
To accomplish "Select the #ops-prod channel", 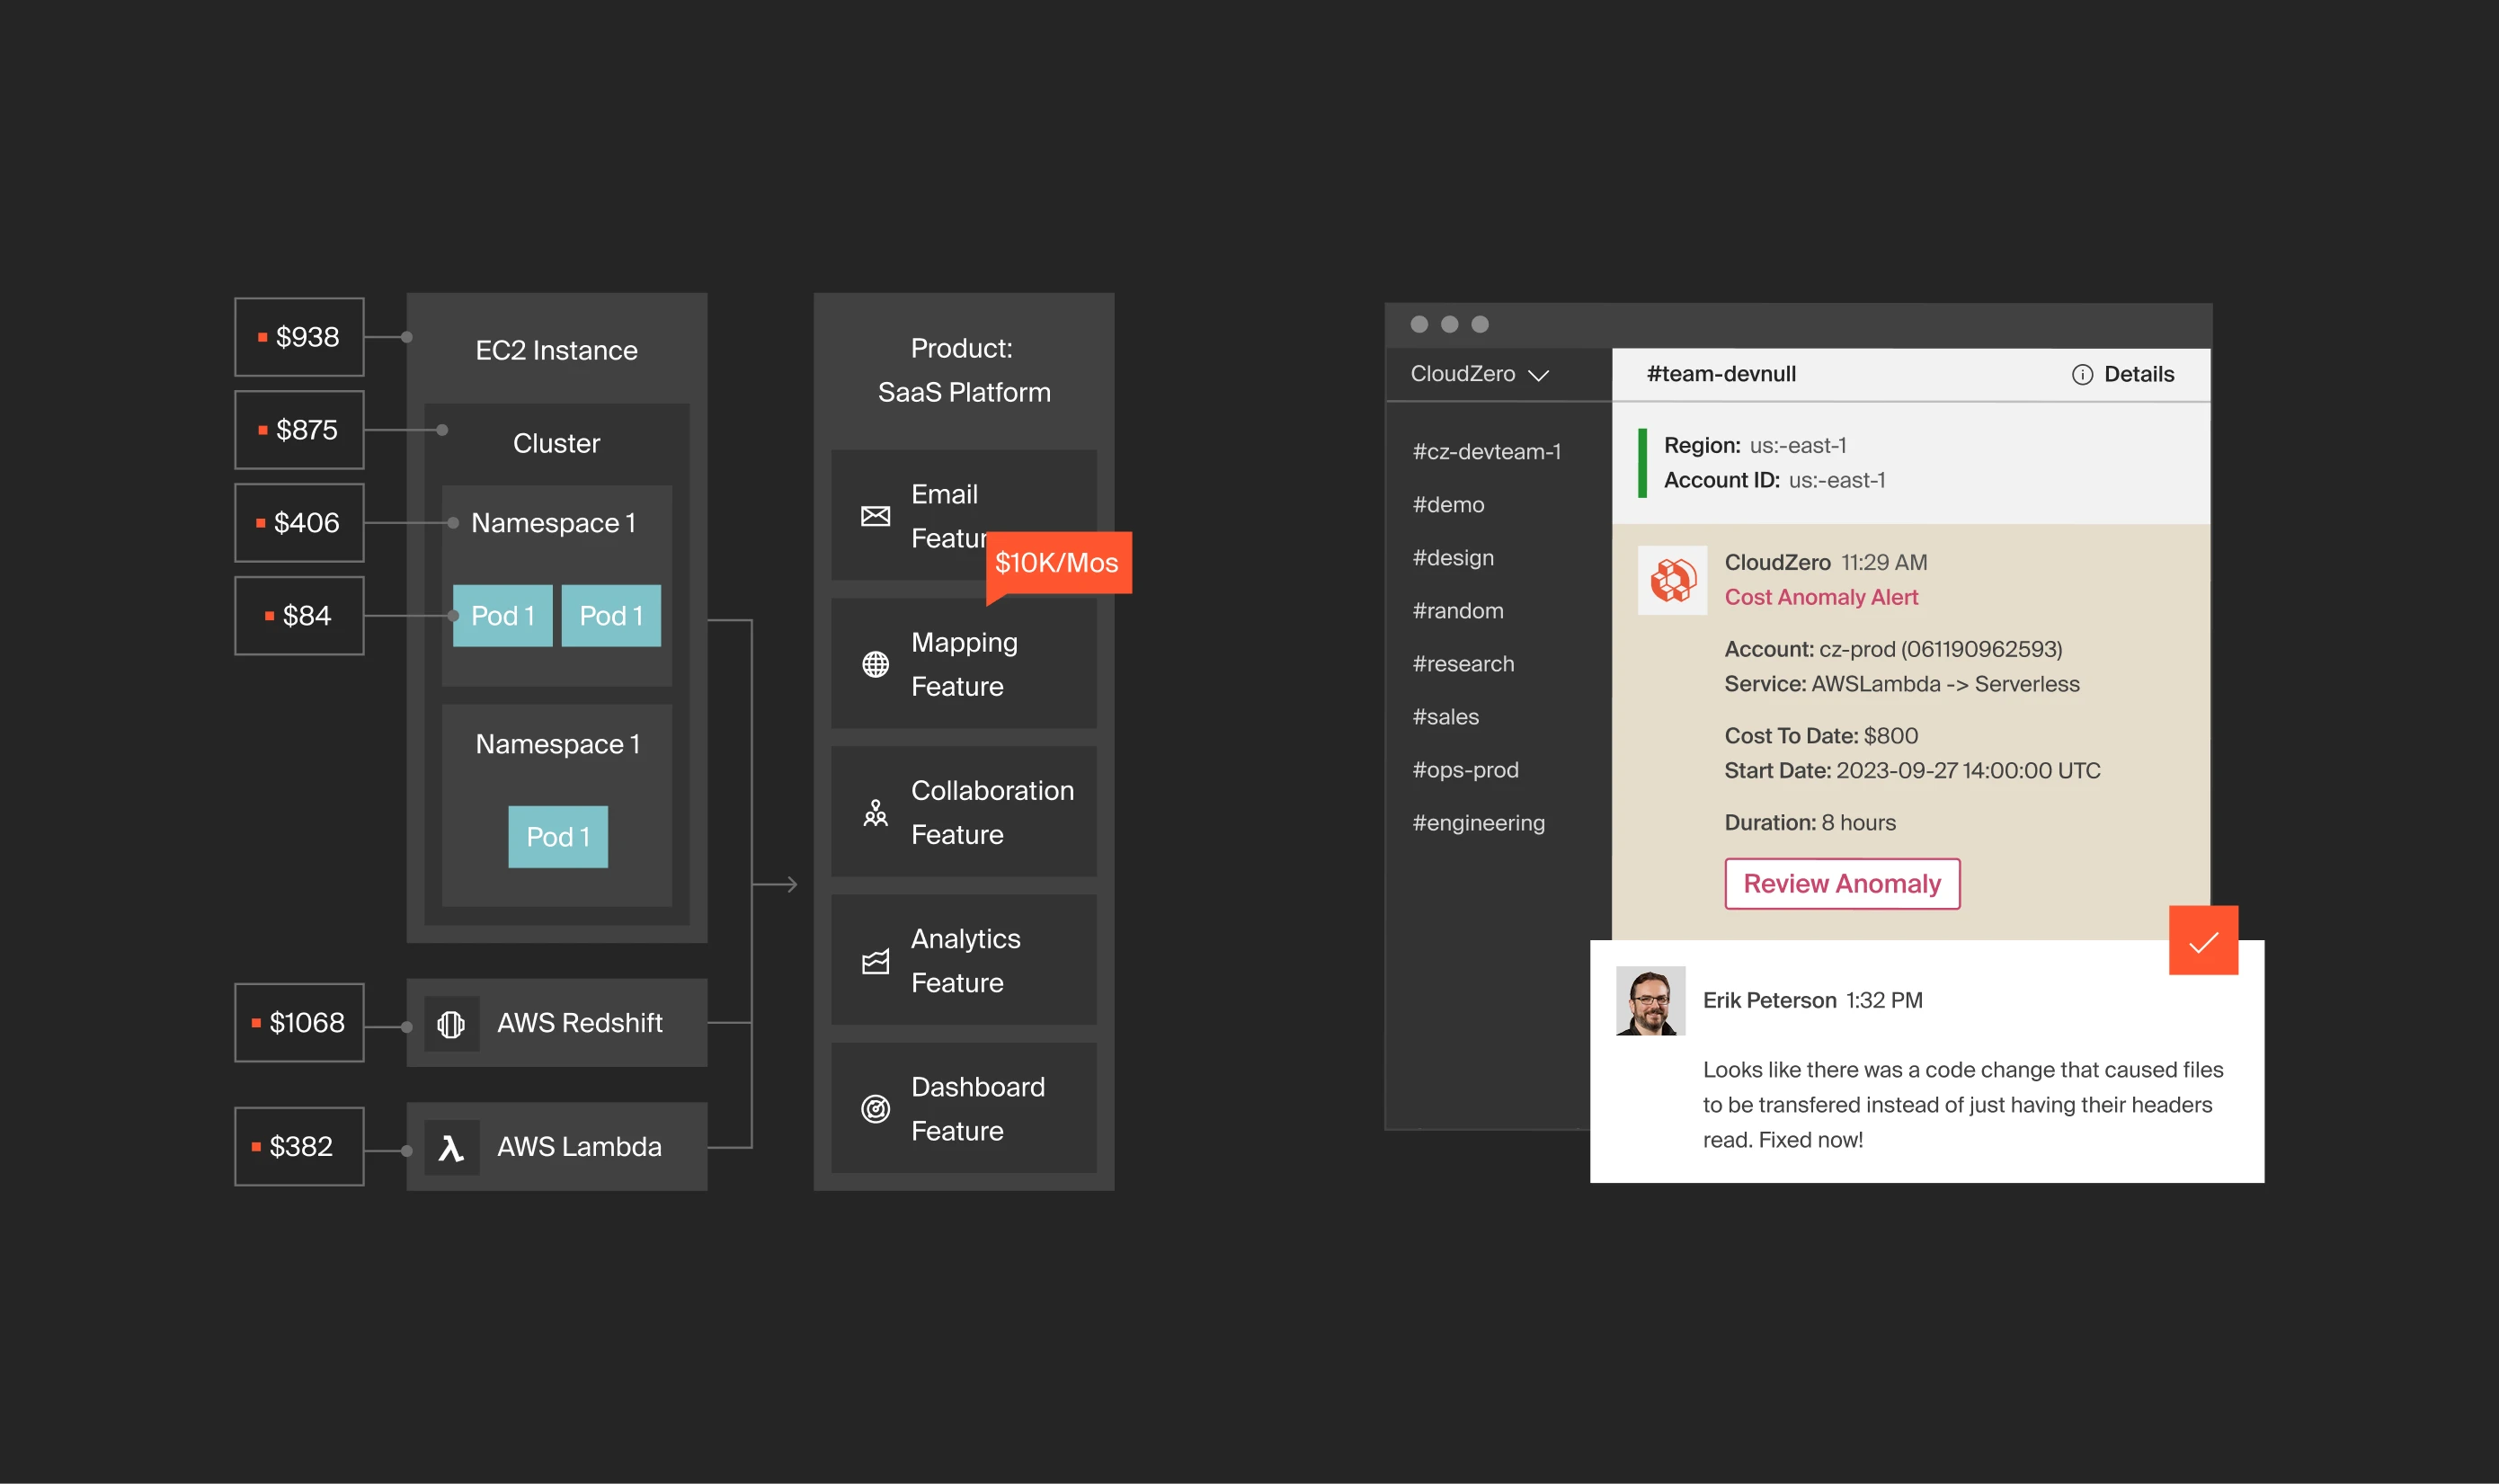I will click(1465, 770).
